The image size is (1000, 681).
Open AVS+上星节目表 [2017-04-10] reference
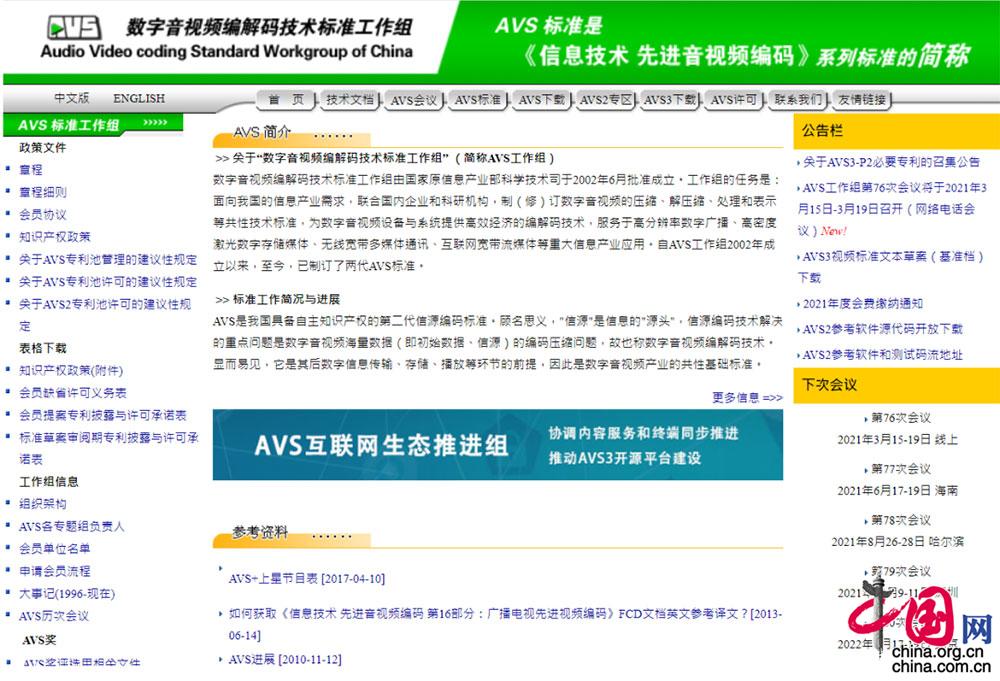tap(306, 578)
